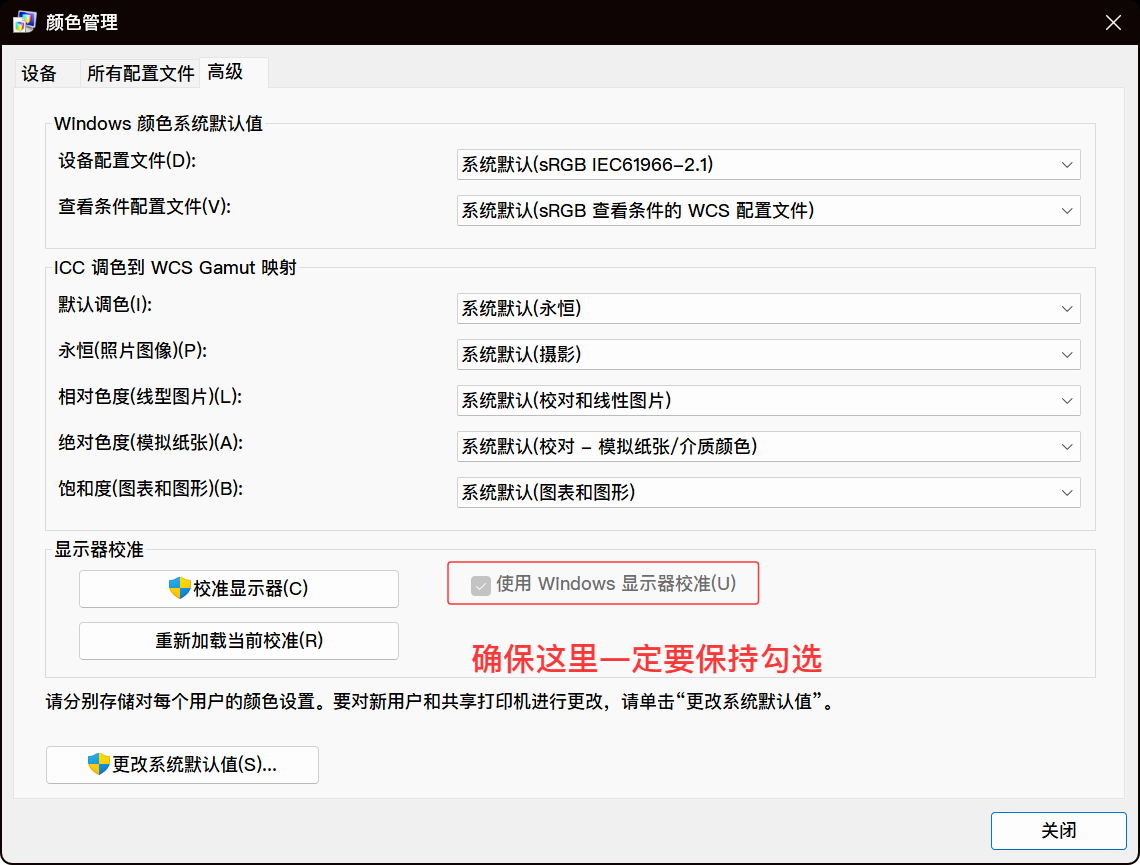The height and width of the screenshot is (865, 1140).
Task: Open the 设备配置文件 dropdown
Action: [768, 165]
